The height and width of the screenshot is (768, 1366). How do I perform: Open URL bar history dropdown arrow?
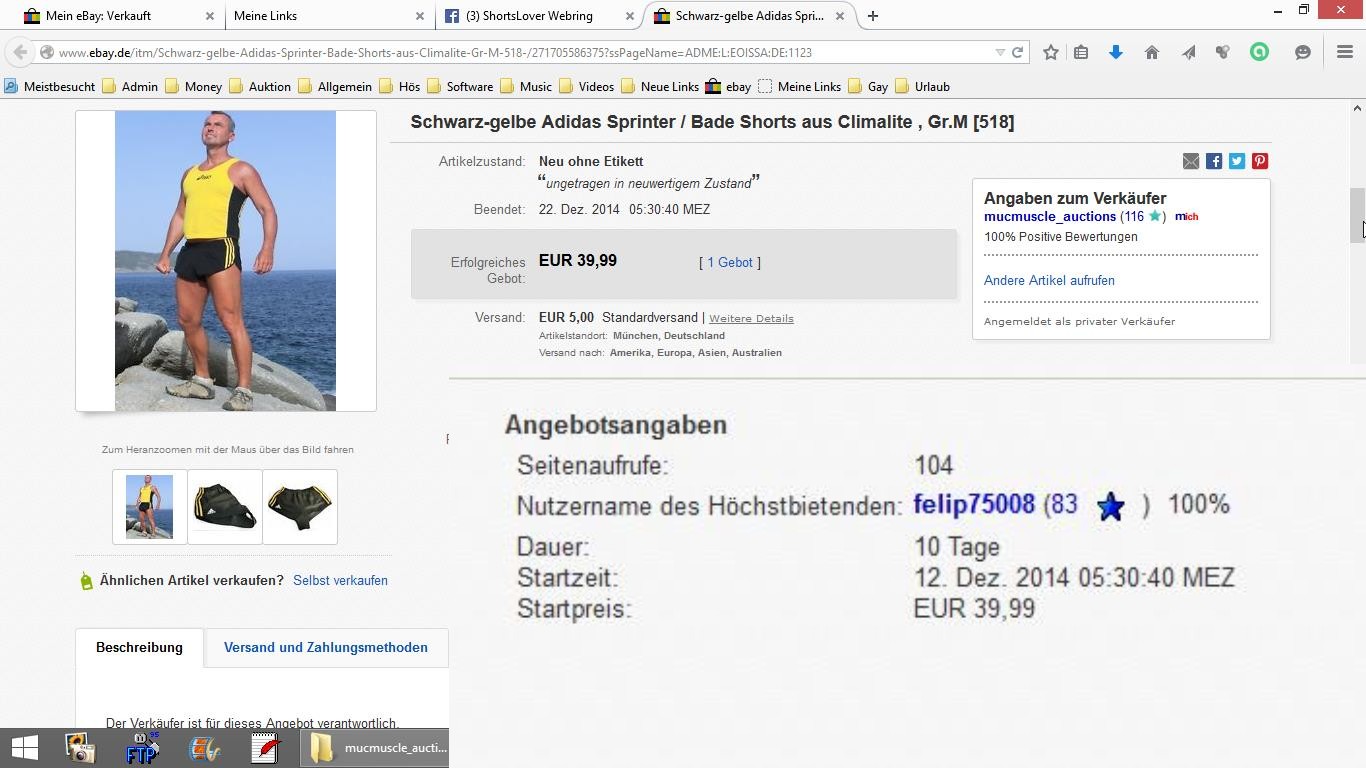(x=999, y=53)
